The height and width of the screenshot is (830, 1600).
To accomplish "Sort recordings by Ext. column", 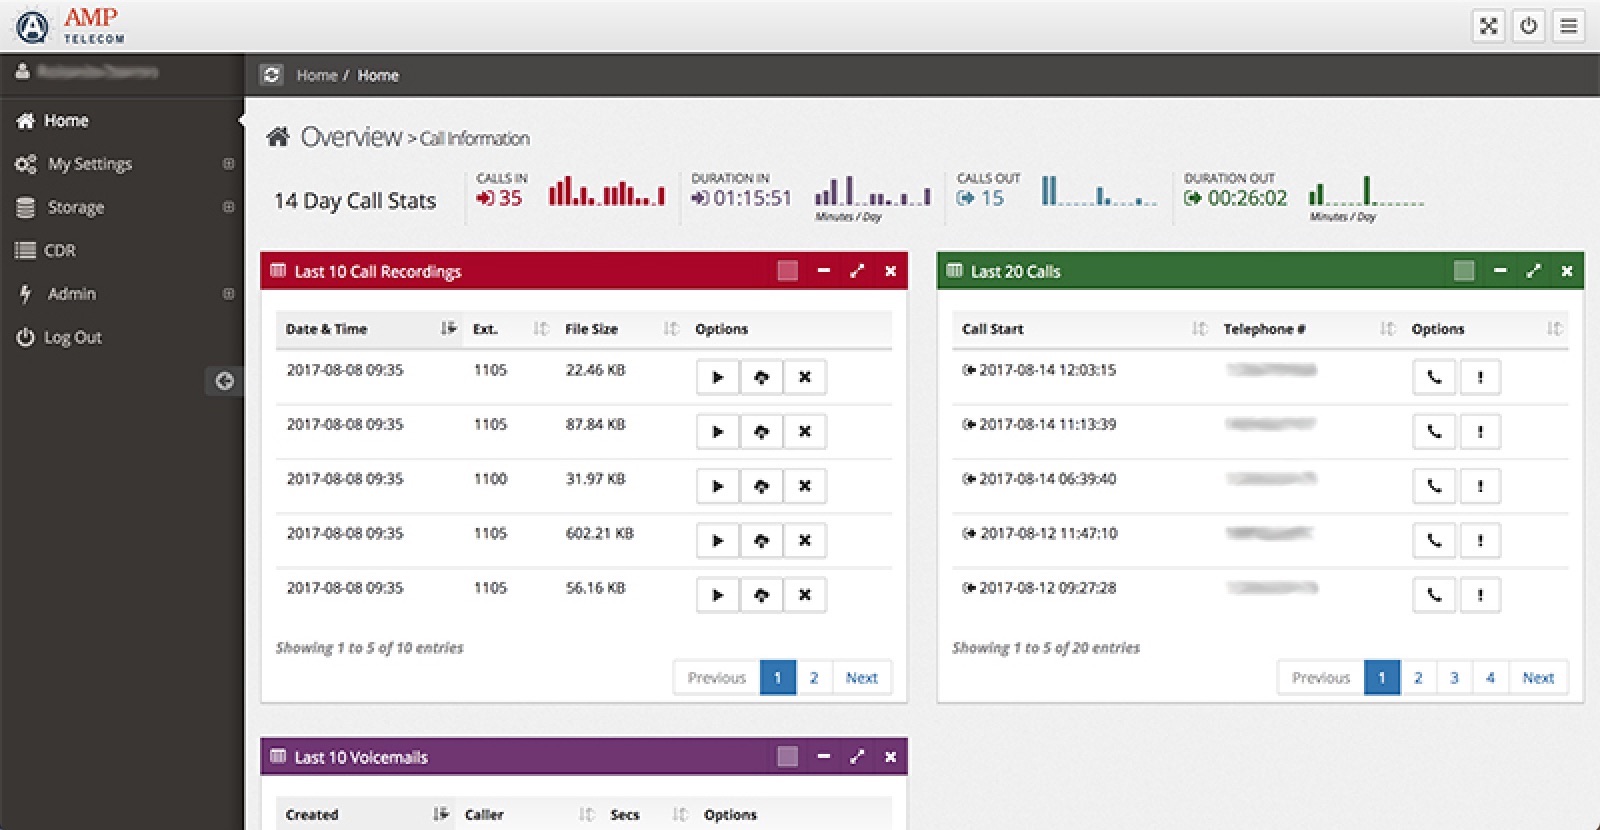I will click(510, 329).
